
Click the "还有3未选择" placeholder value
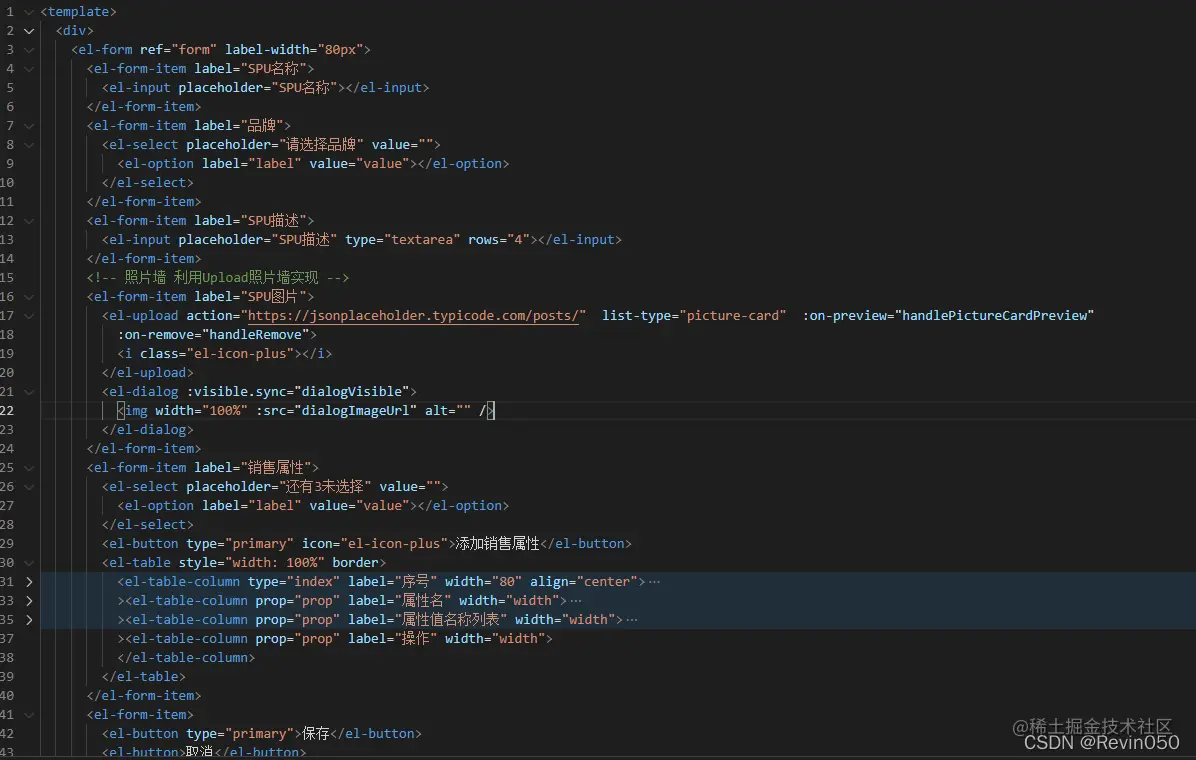tap(325, 487)
